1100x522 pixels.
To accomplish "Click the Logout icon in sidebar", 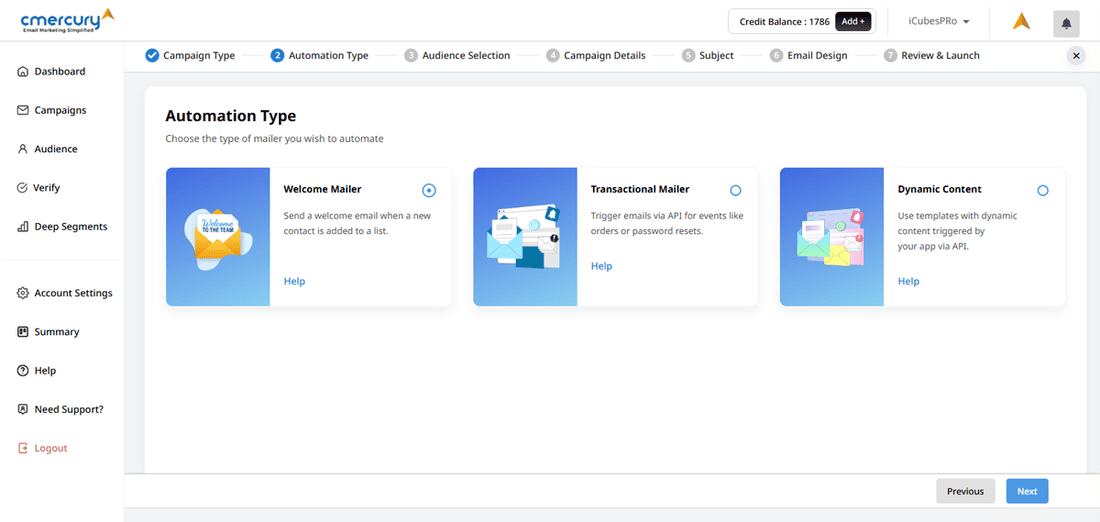I will click(23, 448).
